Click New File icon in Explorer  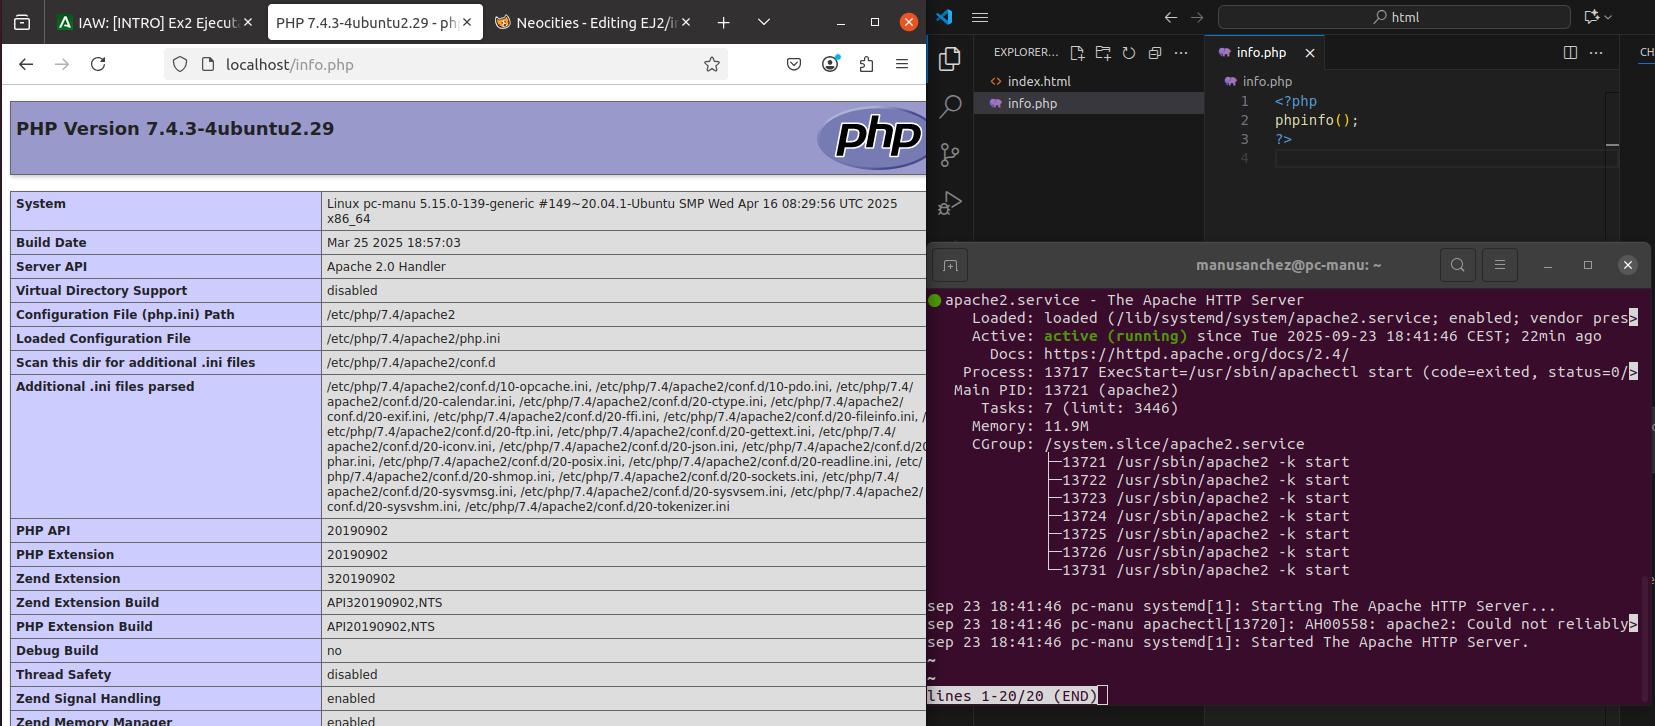point(1077,53)
